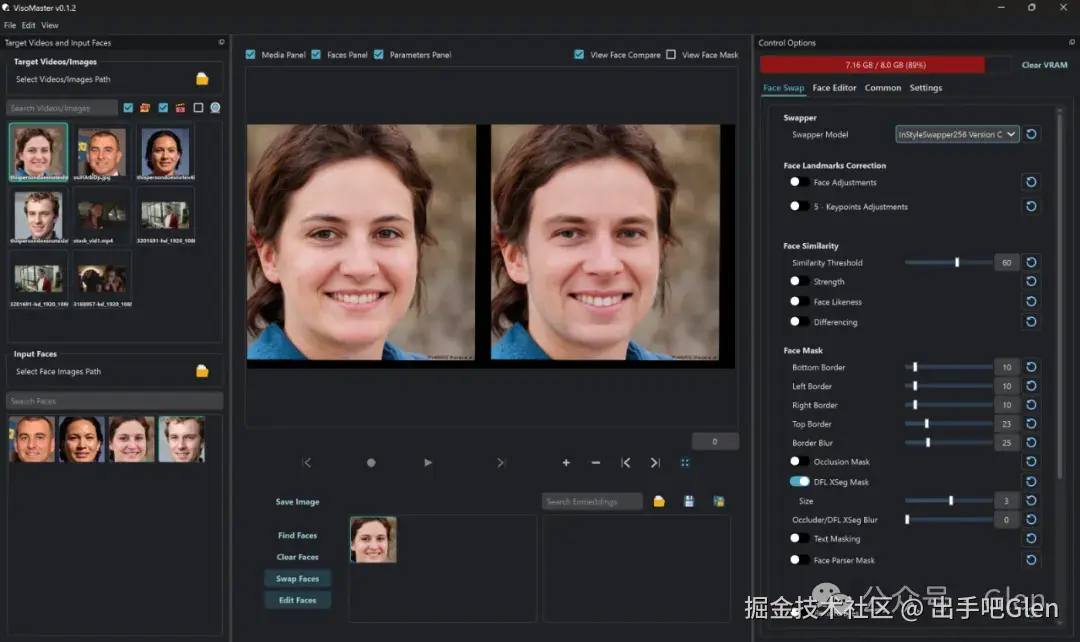
Task: Adjust the Similarity Threshold slider
Action: pos(948,262)
